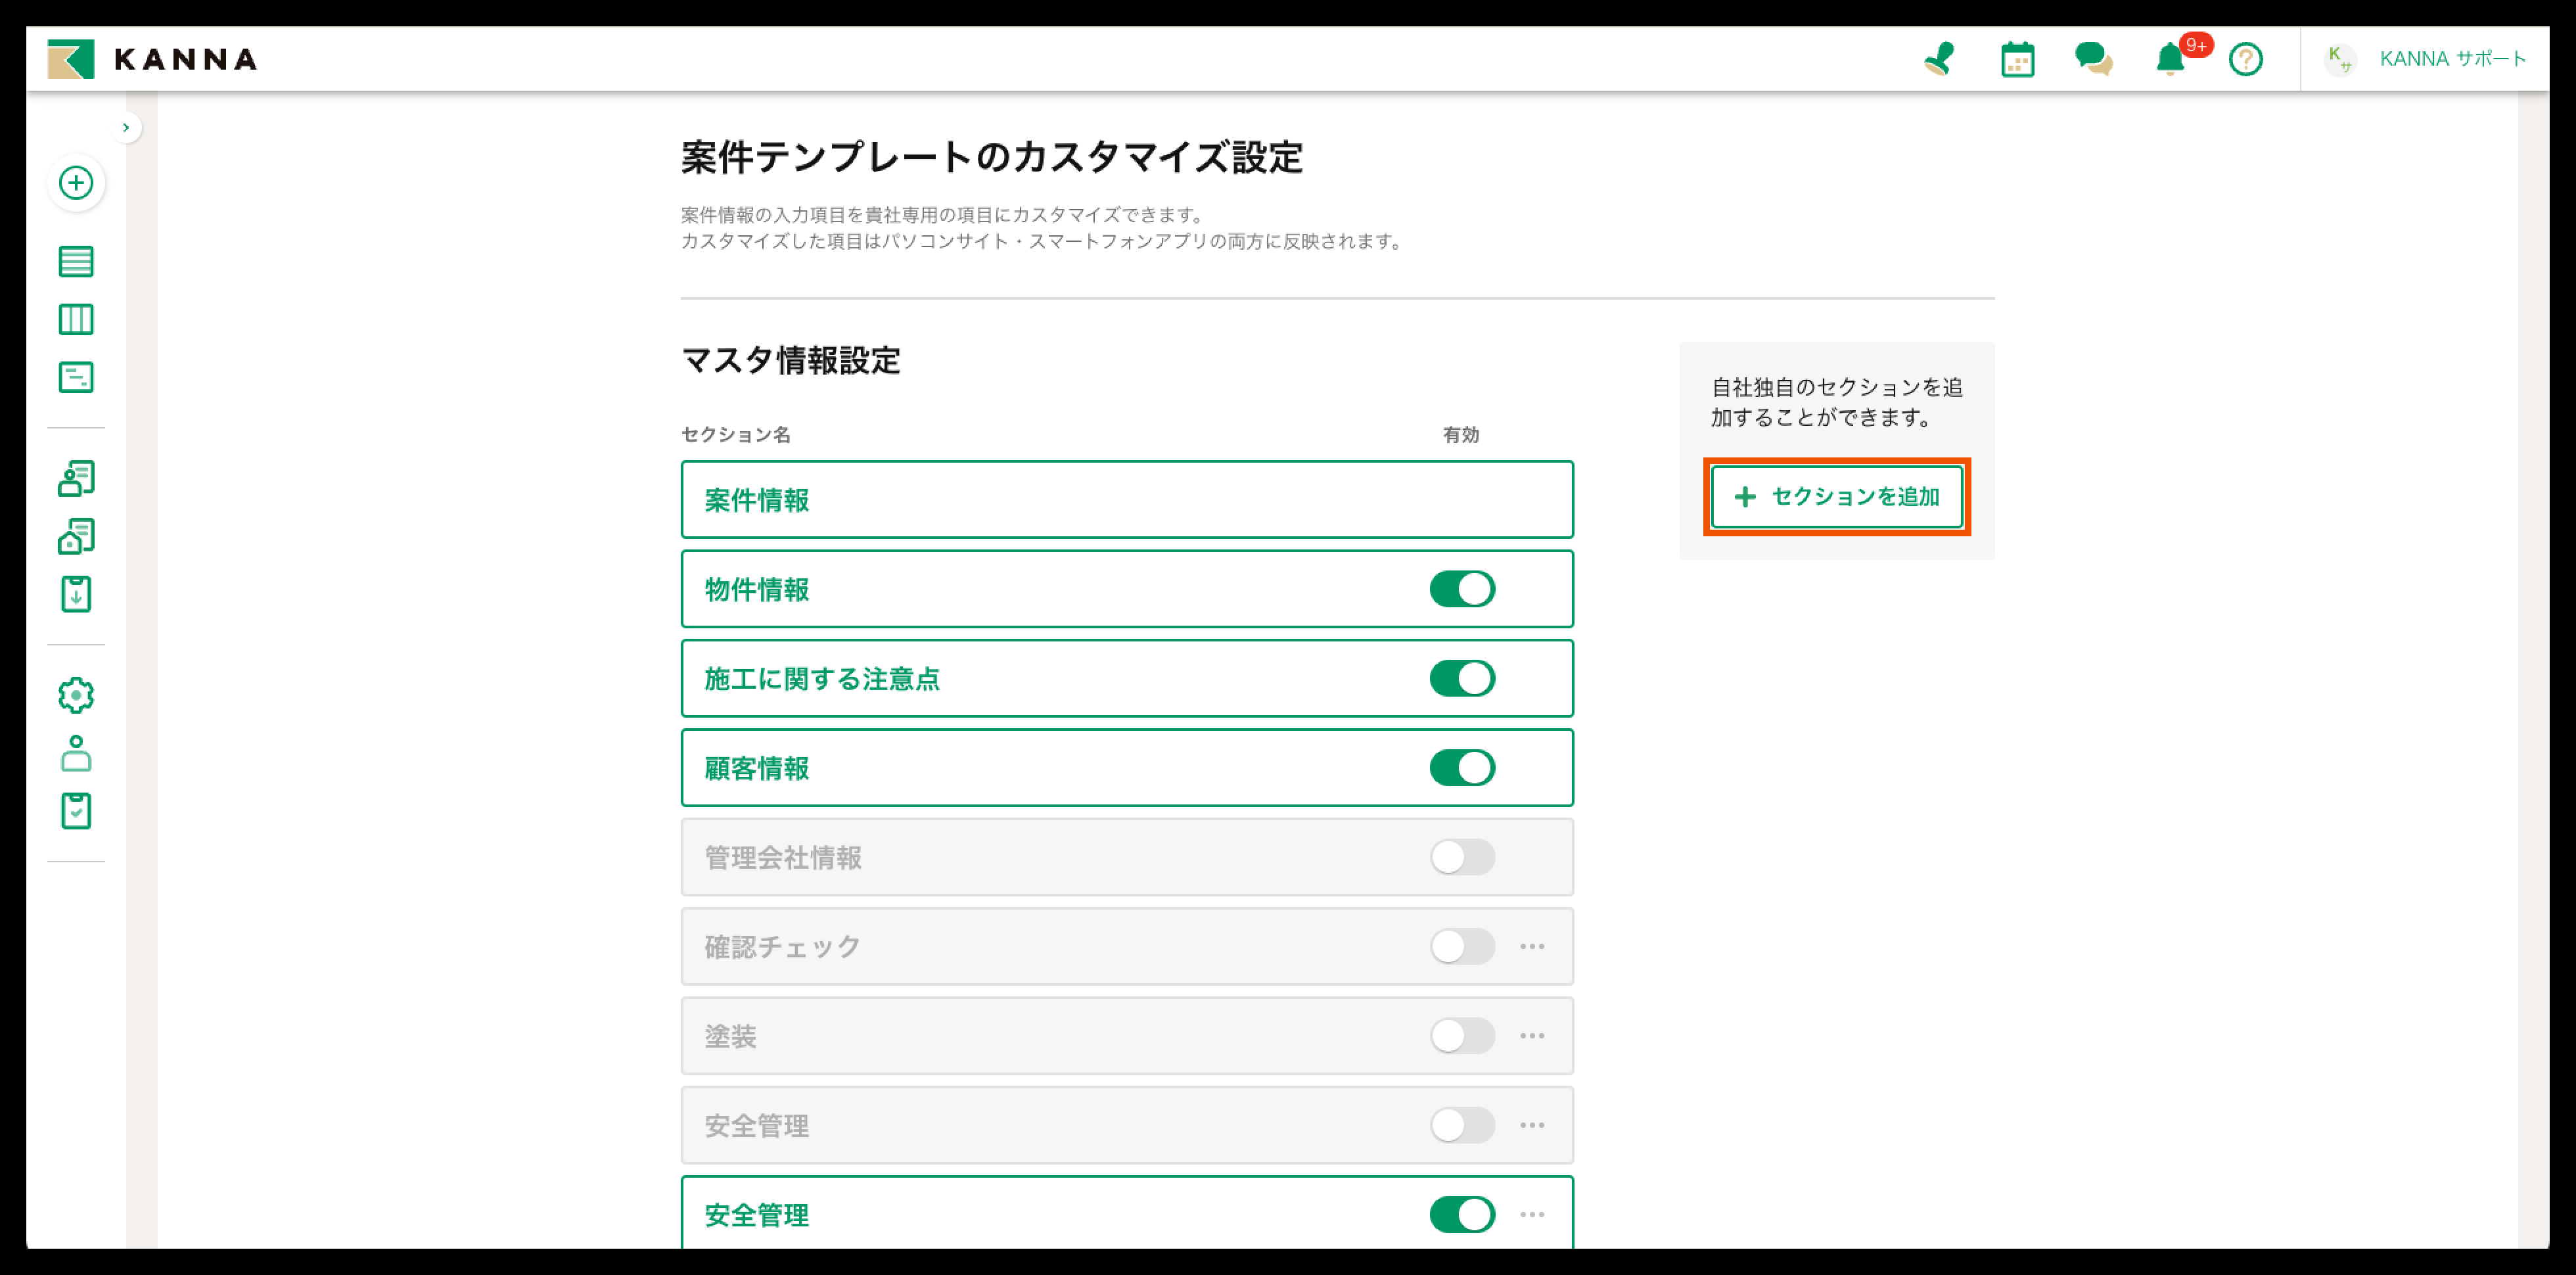
Task: Expand the left sidebar with chevron
Action: 126,127
